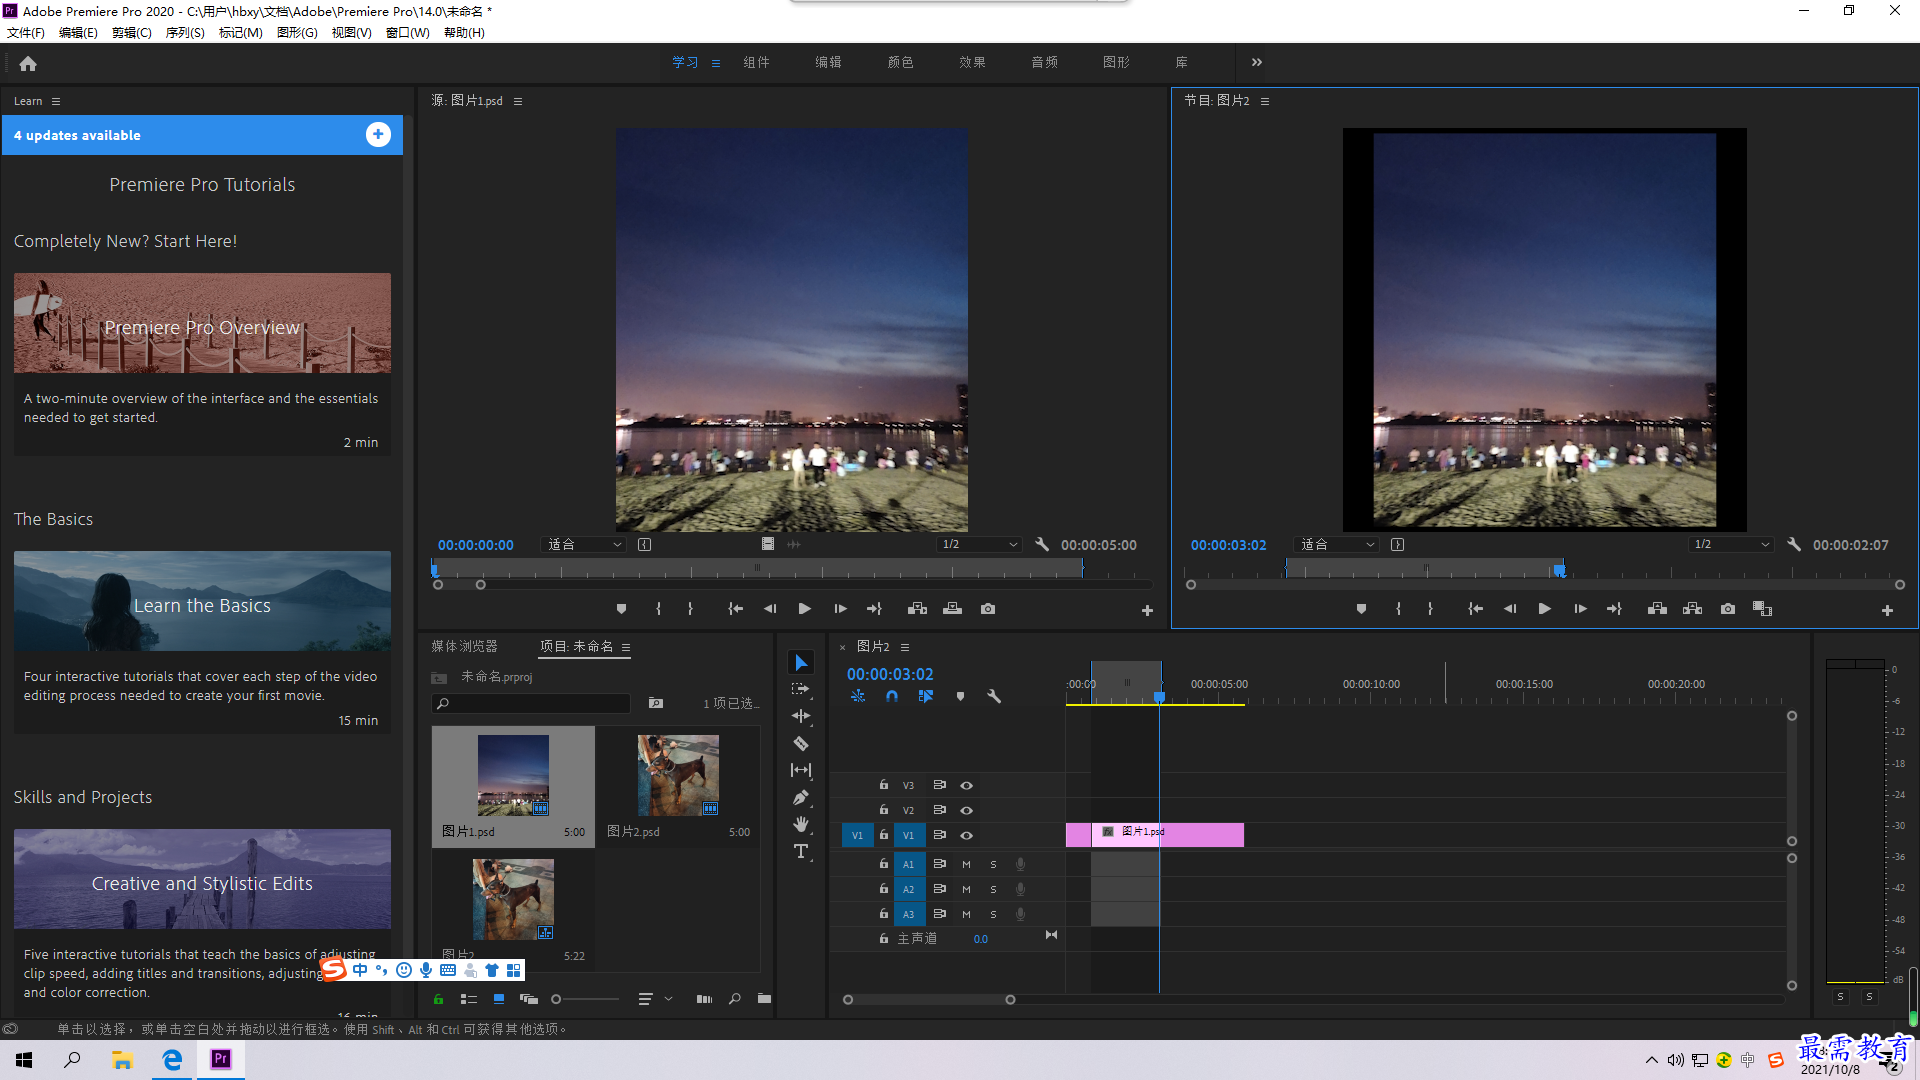Mute audio track A1
1920x1080 pixels.
coord(966,865)
